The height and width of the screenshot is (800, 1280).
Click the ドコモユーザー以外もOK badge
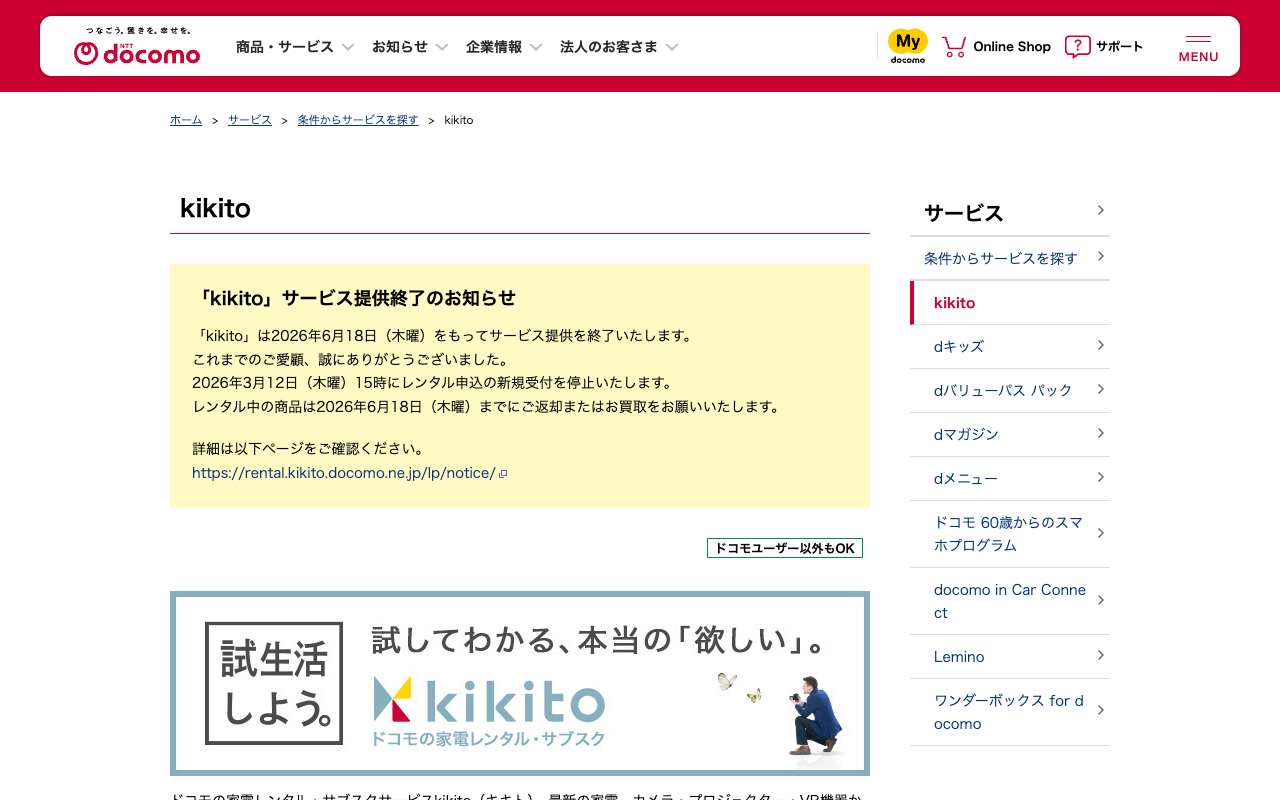tap(785, 548)
